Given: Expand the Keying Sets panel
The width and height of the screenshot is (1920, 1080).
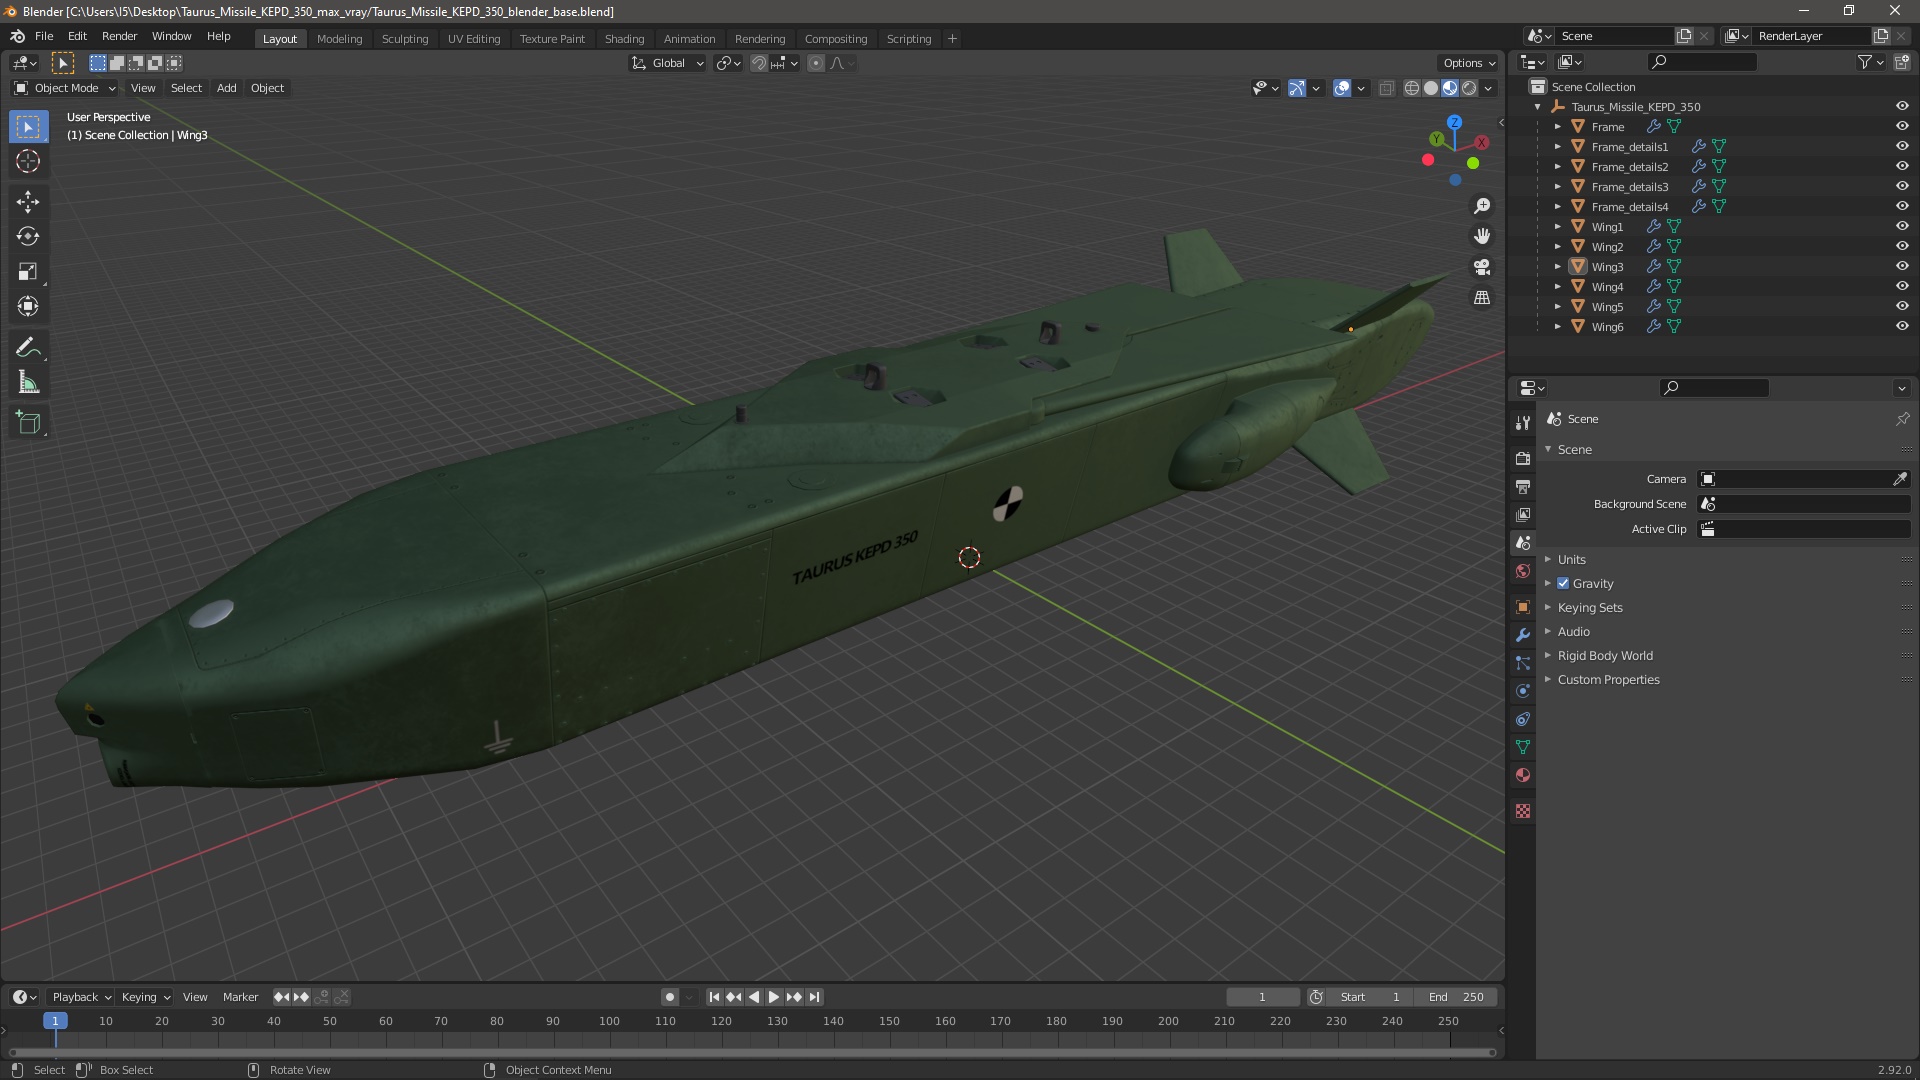Looking at the screenshot, I should 1589,608.
